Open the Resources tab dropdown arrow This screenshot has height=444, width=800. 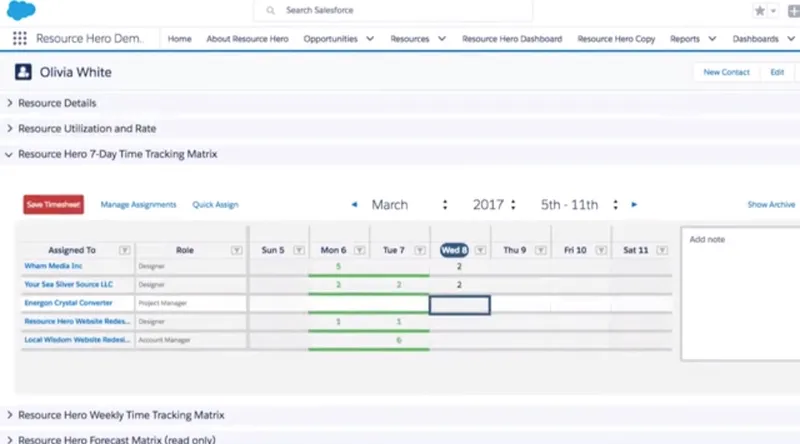442,39
